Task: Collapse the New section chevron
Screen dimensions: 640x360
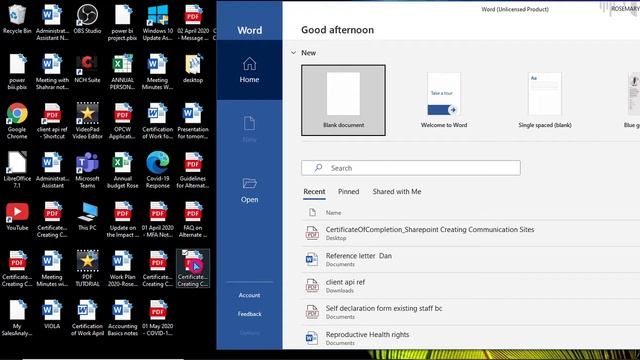Action: click(293, 53)
